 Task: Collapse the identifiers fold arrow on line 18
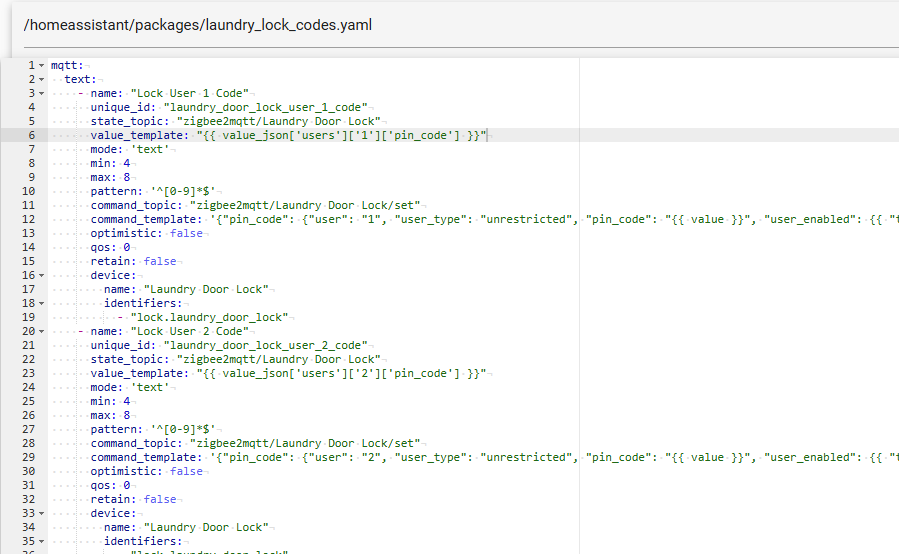pyautogui.click(x=41, y=303)
